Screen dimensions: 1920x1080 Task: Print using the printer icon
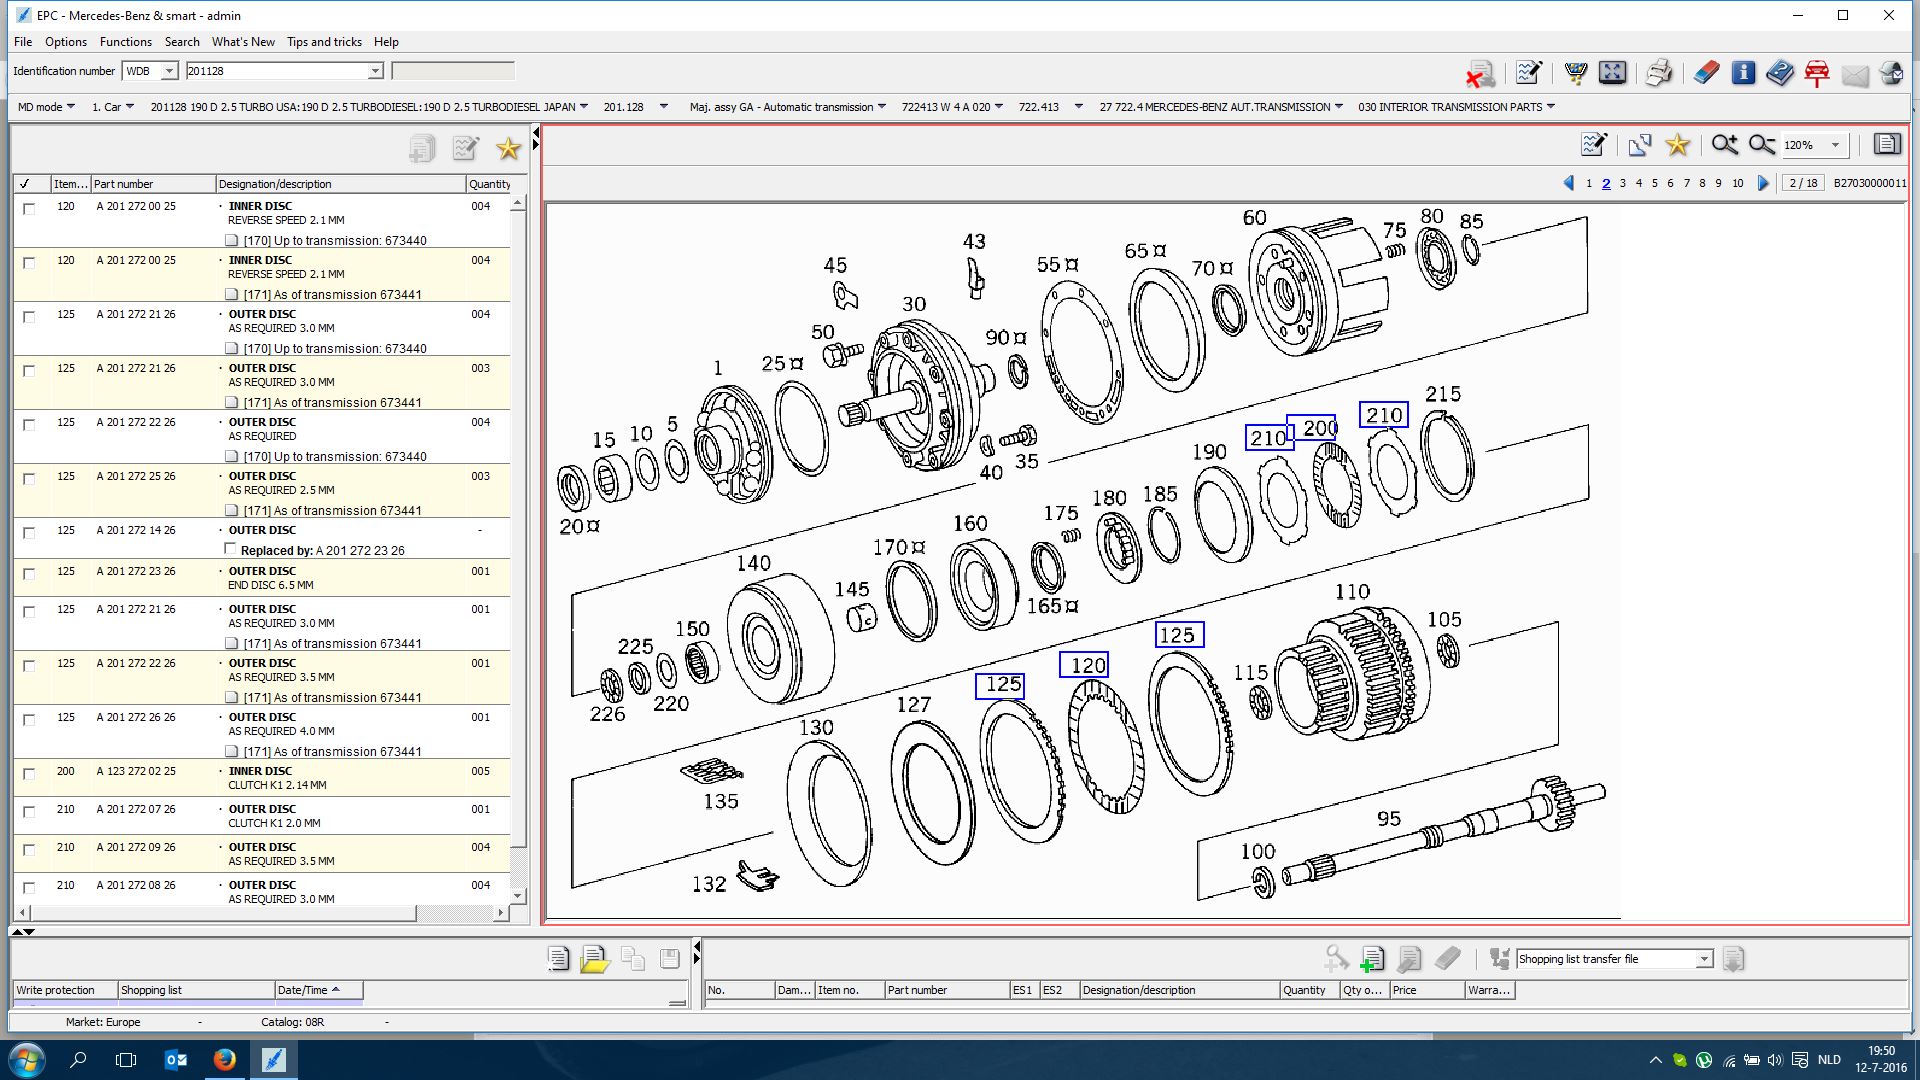tap(1659, 72)
